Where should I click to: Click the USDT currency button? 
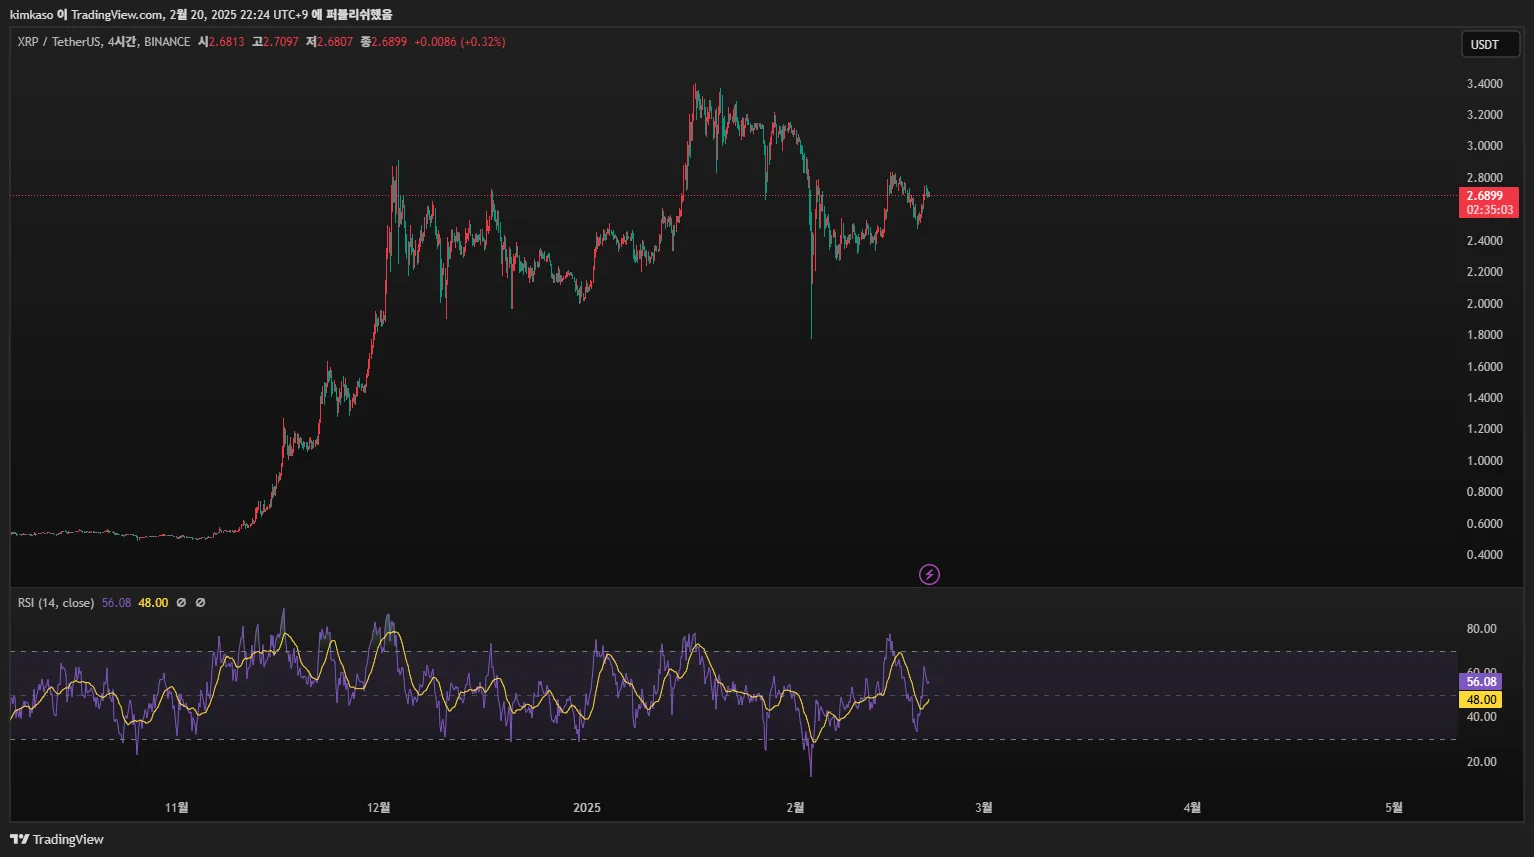(1490, 44)
